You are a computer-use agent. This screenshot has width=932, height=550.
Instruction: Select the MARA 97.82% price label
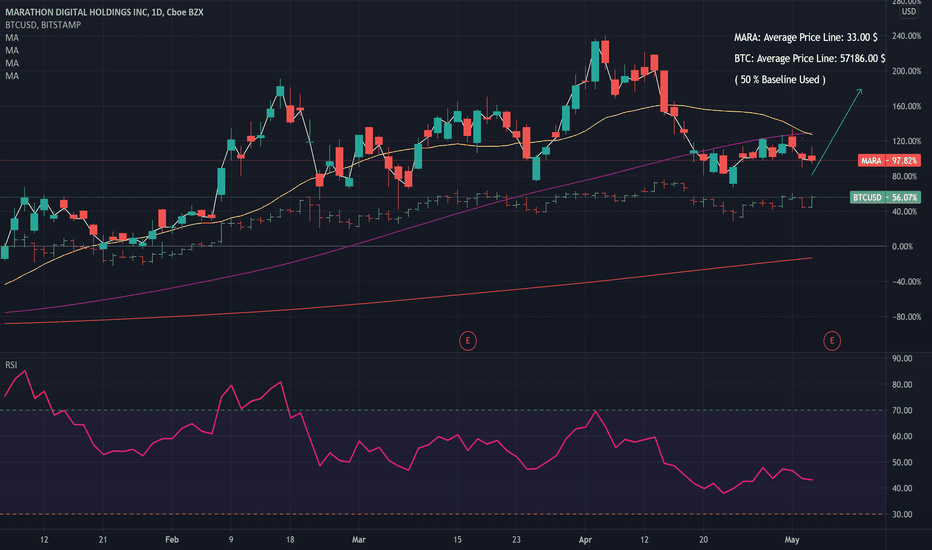(x=889, y=161)
